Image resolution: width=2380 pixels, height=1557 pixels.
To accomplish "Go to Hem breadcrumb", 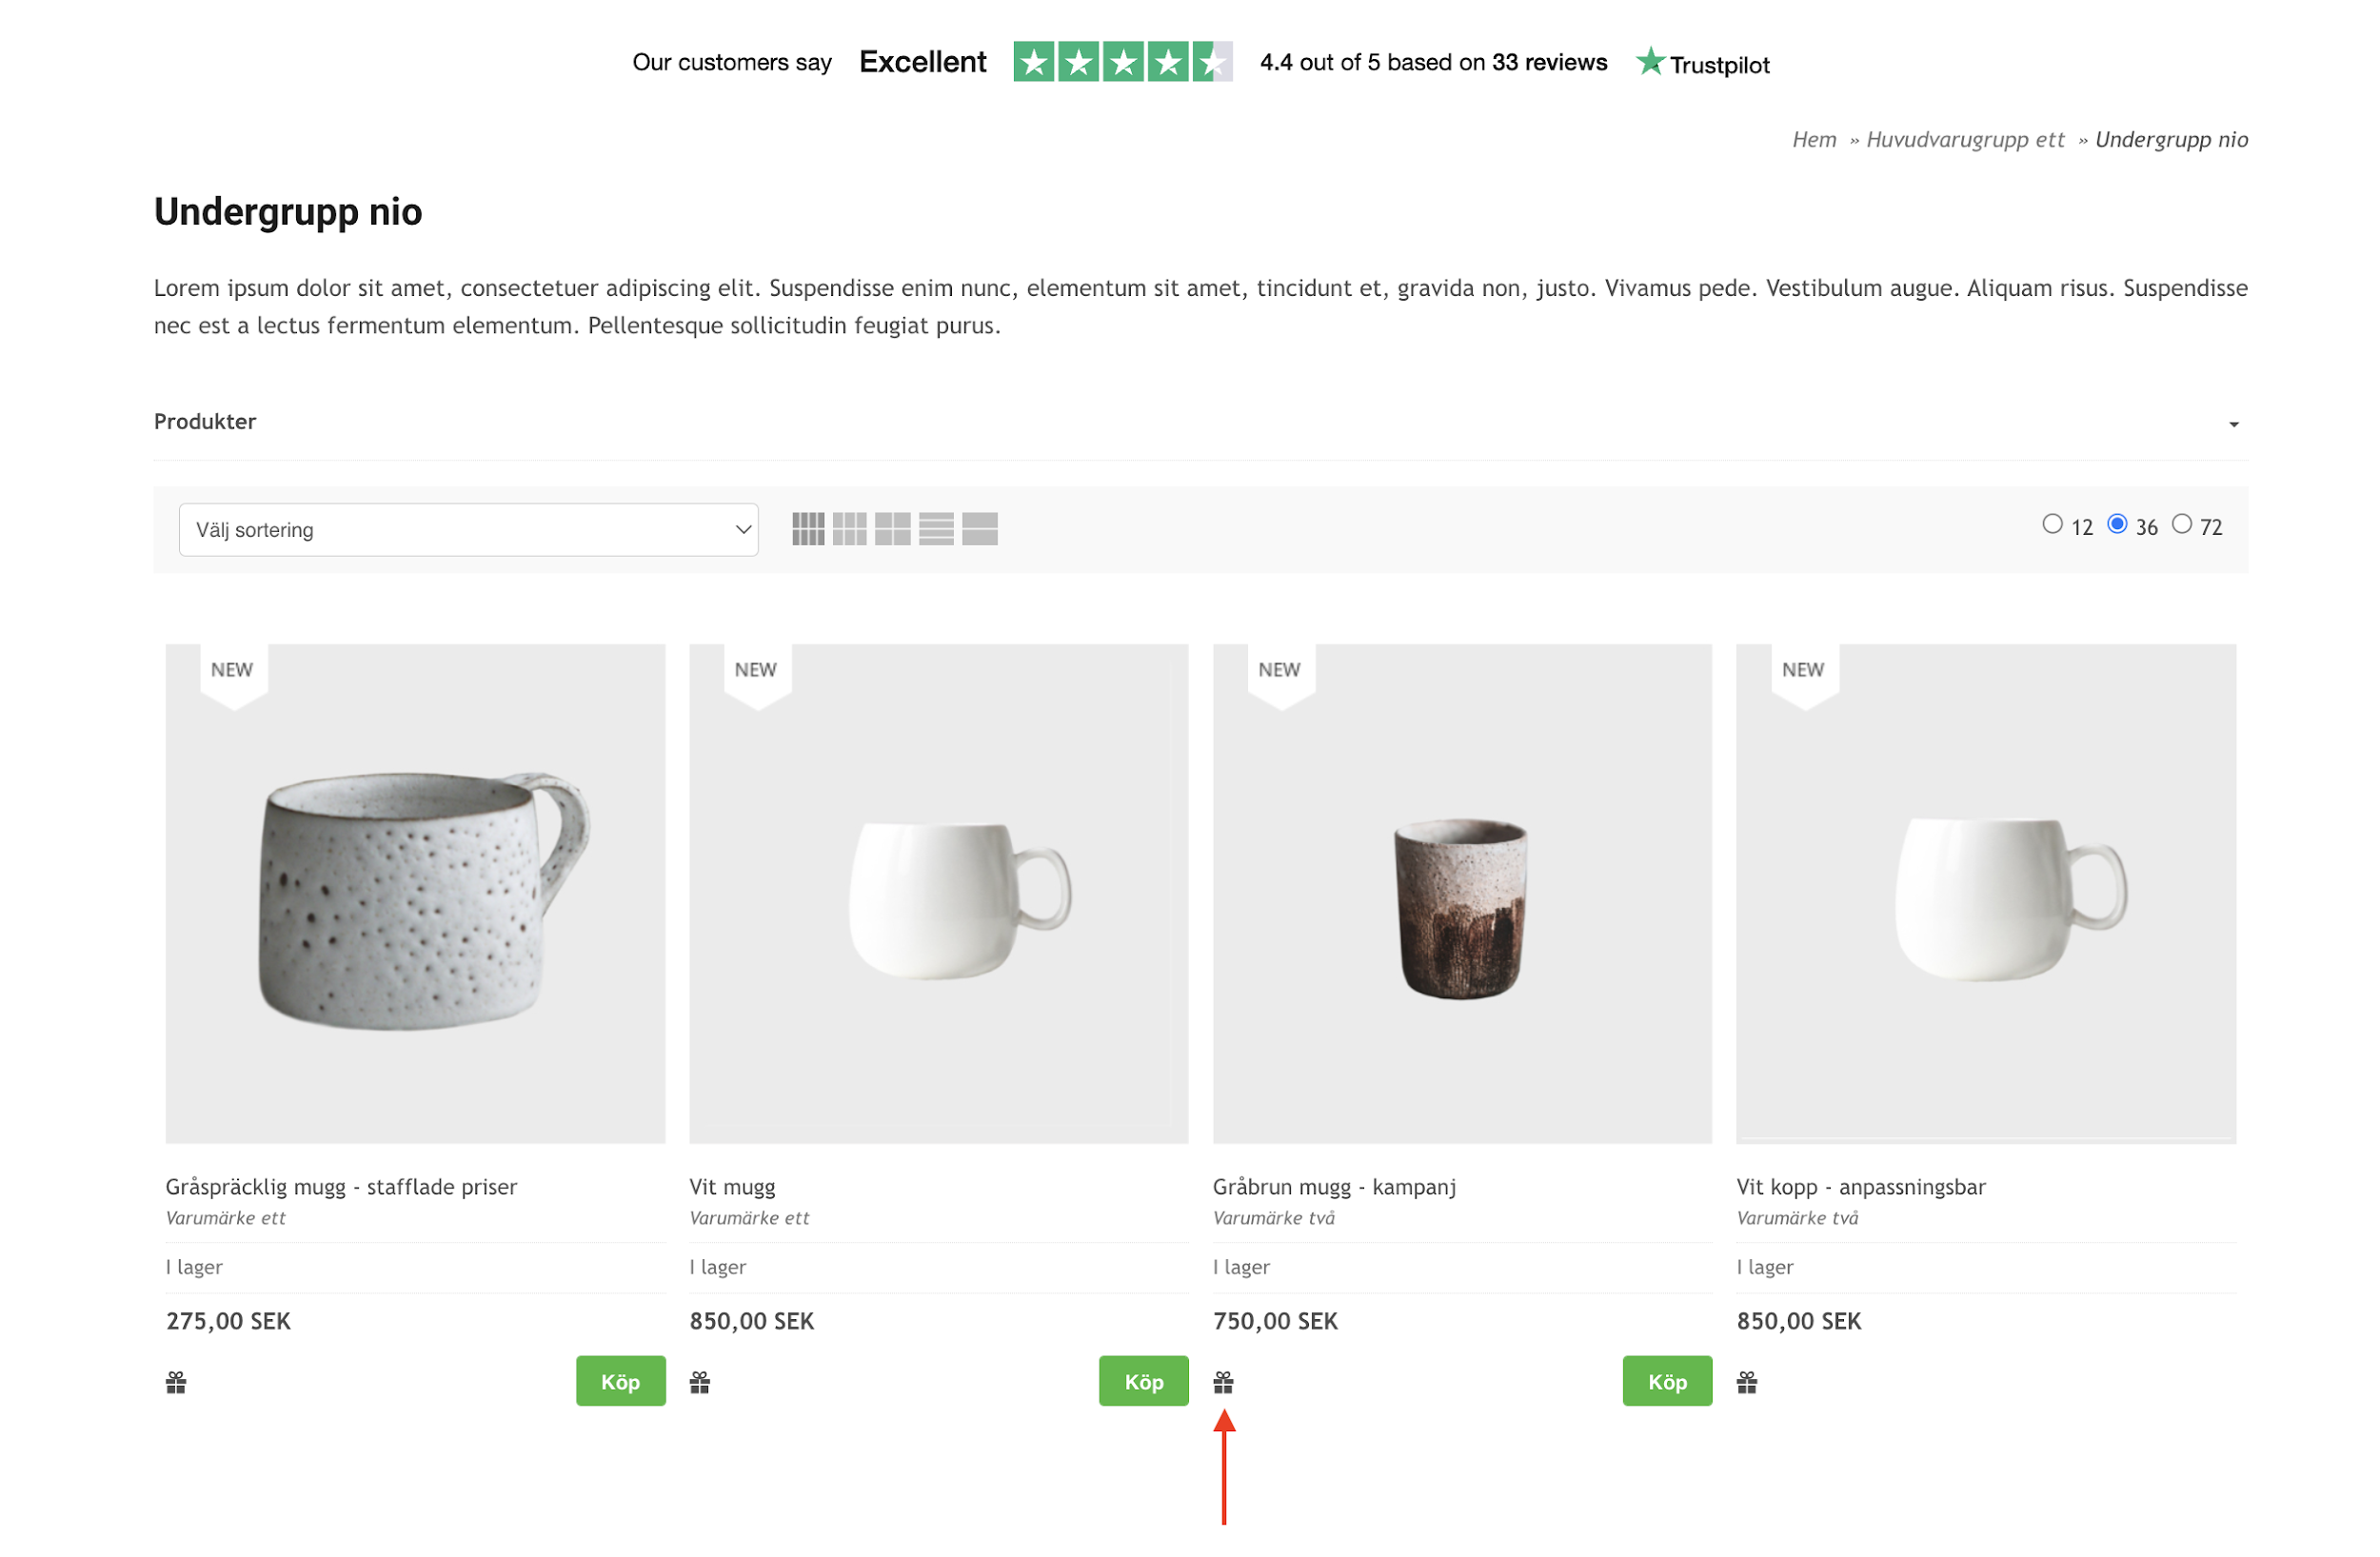I will point(1814,140).
